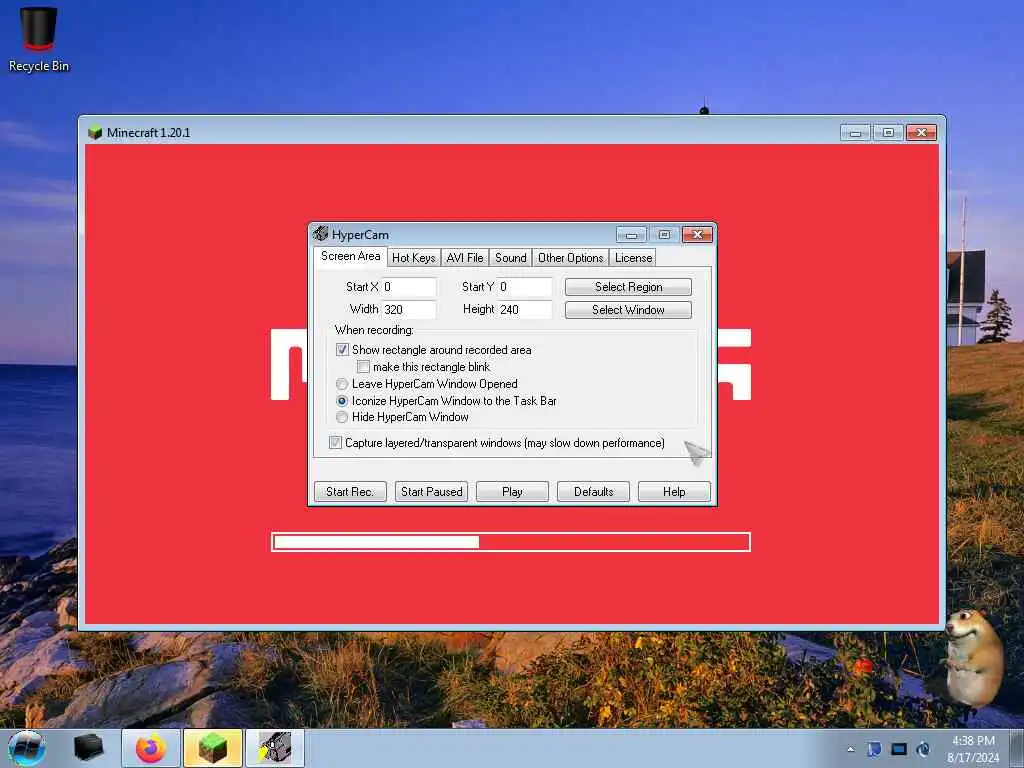Choose Iconize HyperCam Window to Task Bar

342,400
